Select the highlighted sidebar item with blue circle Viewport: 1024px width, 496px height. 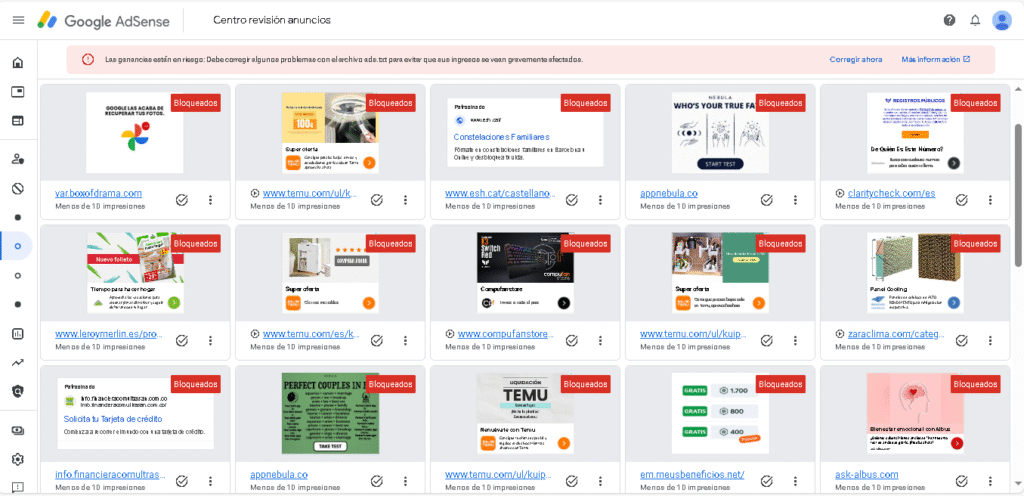(x=17, y=246)
